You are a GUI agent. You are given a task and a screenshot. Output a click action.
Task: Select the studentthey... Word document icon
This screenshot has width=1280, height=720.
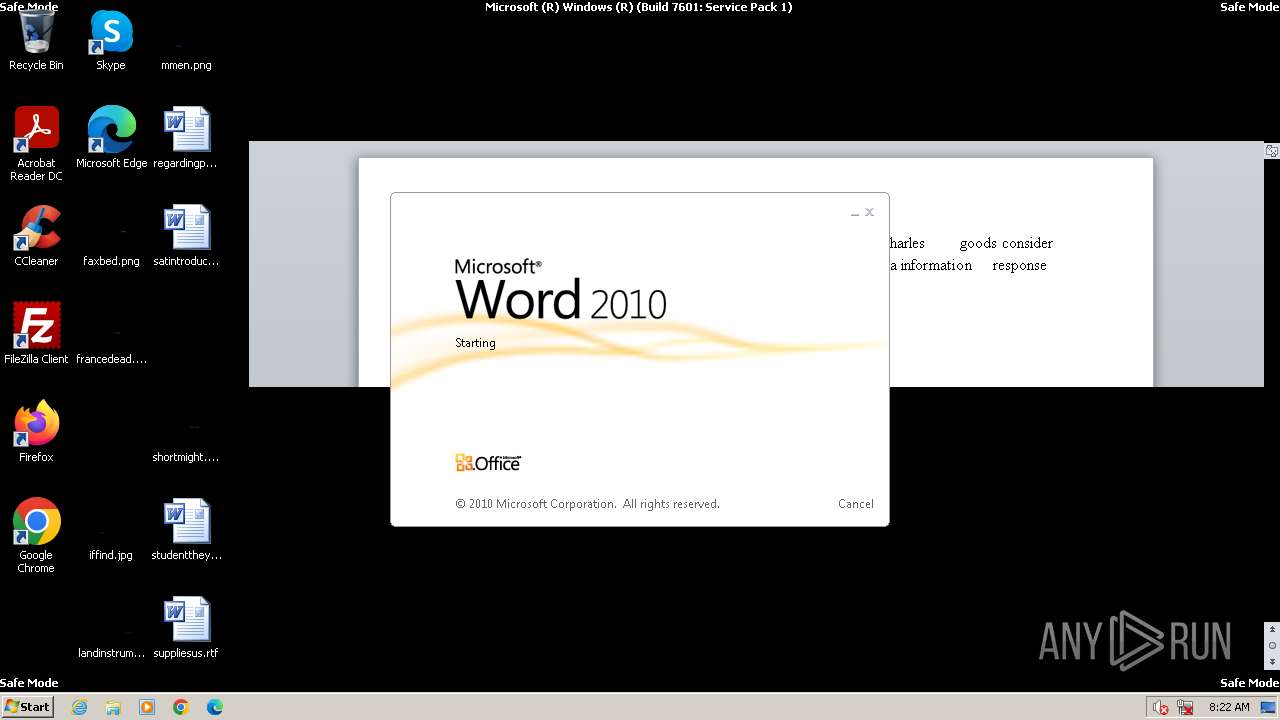click(x=186, y=530)
